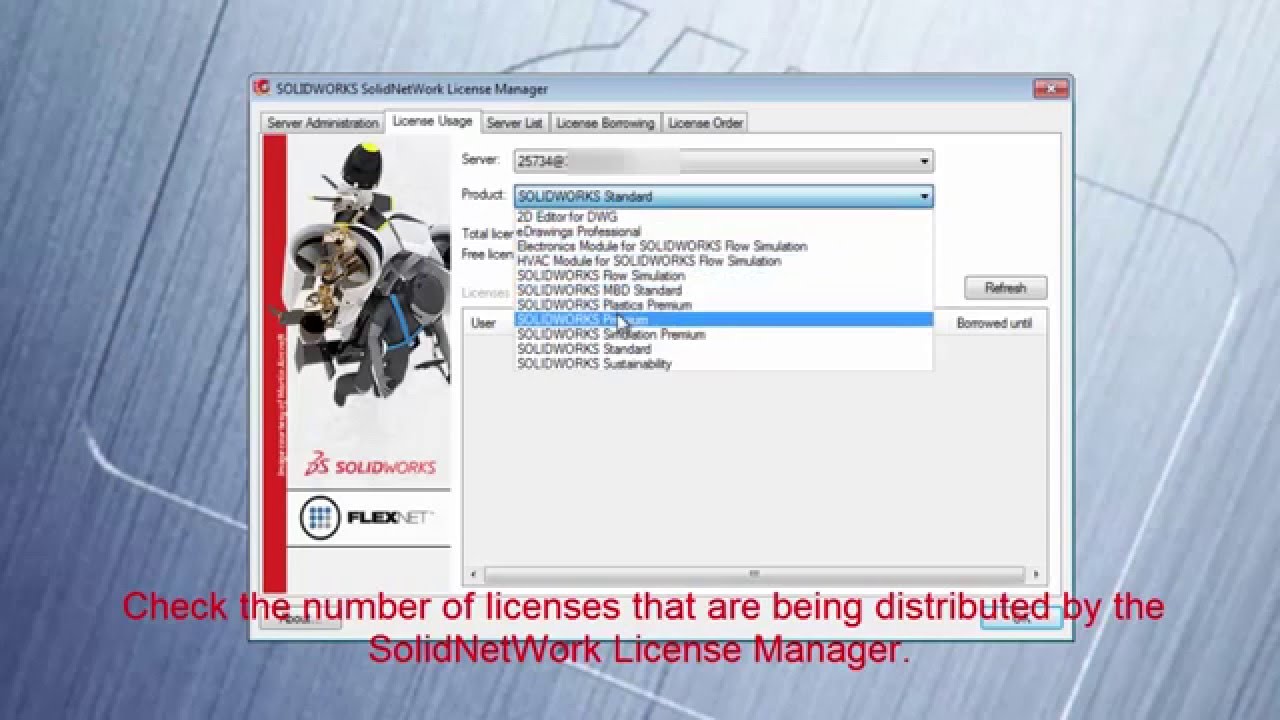Click the Refresh button
Image resolution: width=1280 pixels, height=720 pixels.
coord(1005,288)
